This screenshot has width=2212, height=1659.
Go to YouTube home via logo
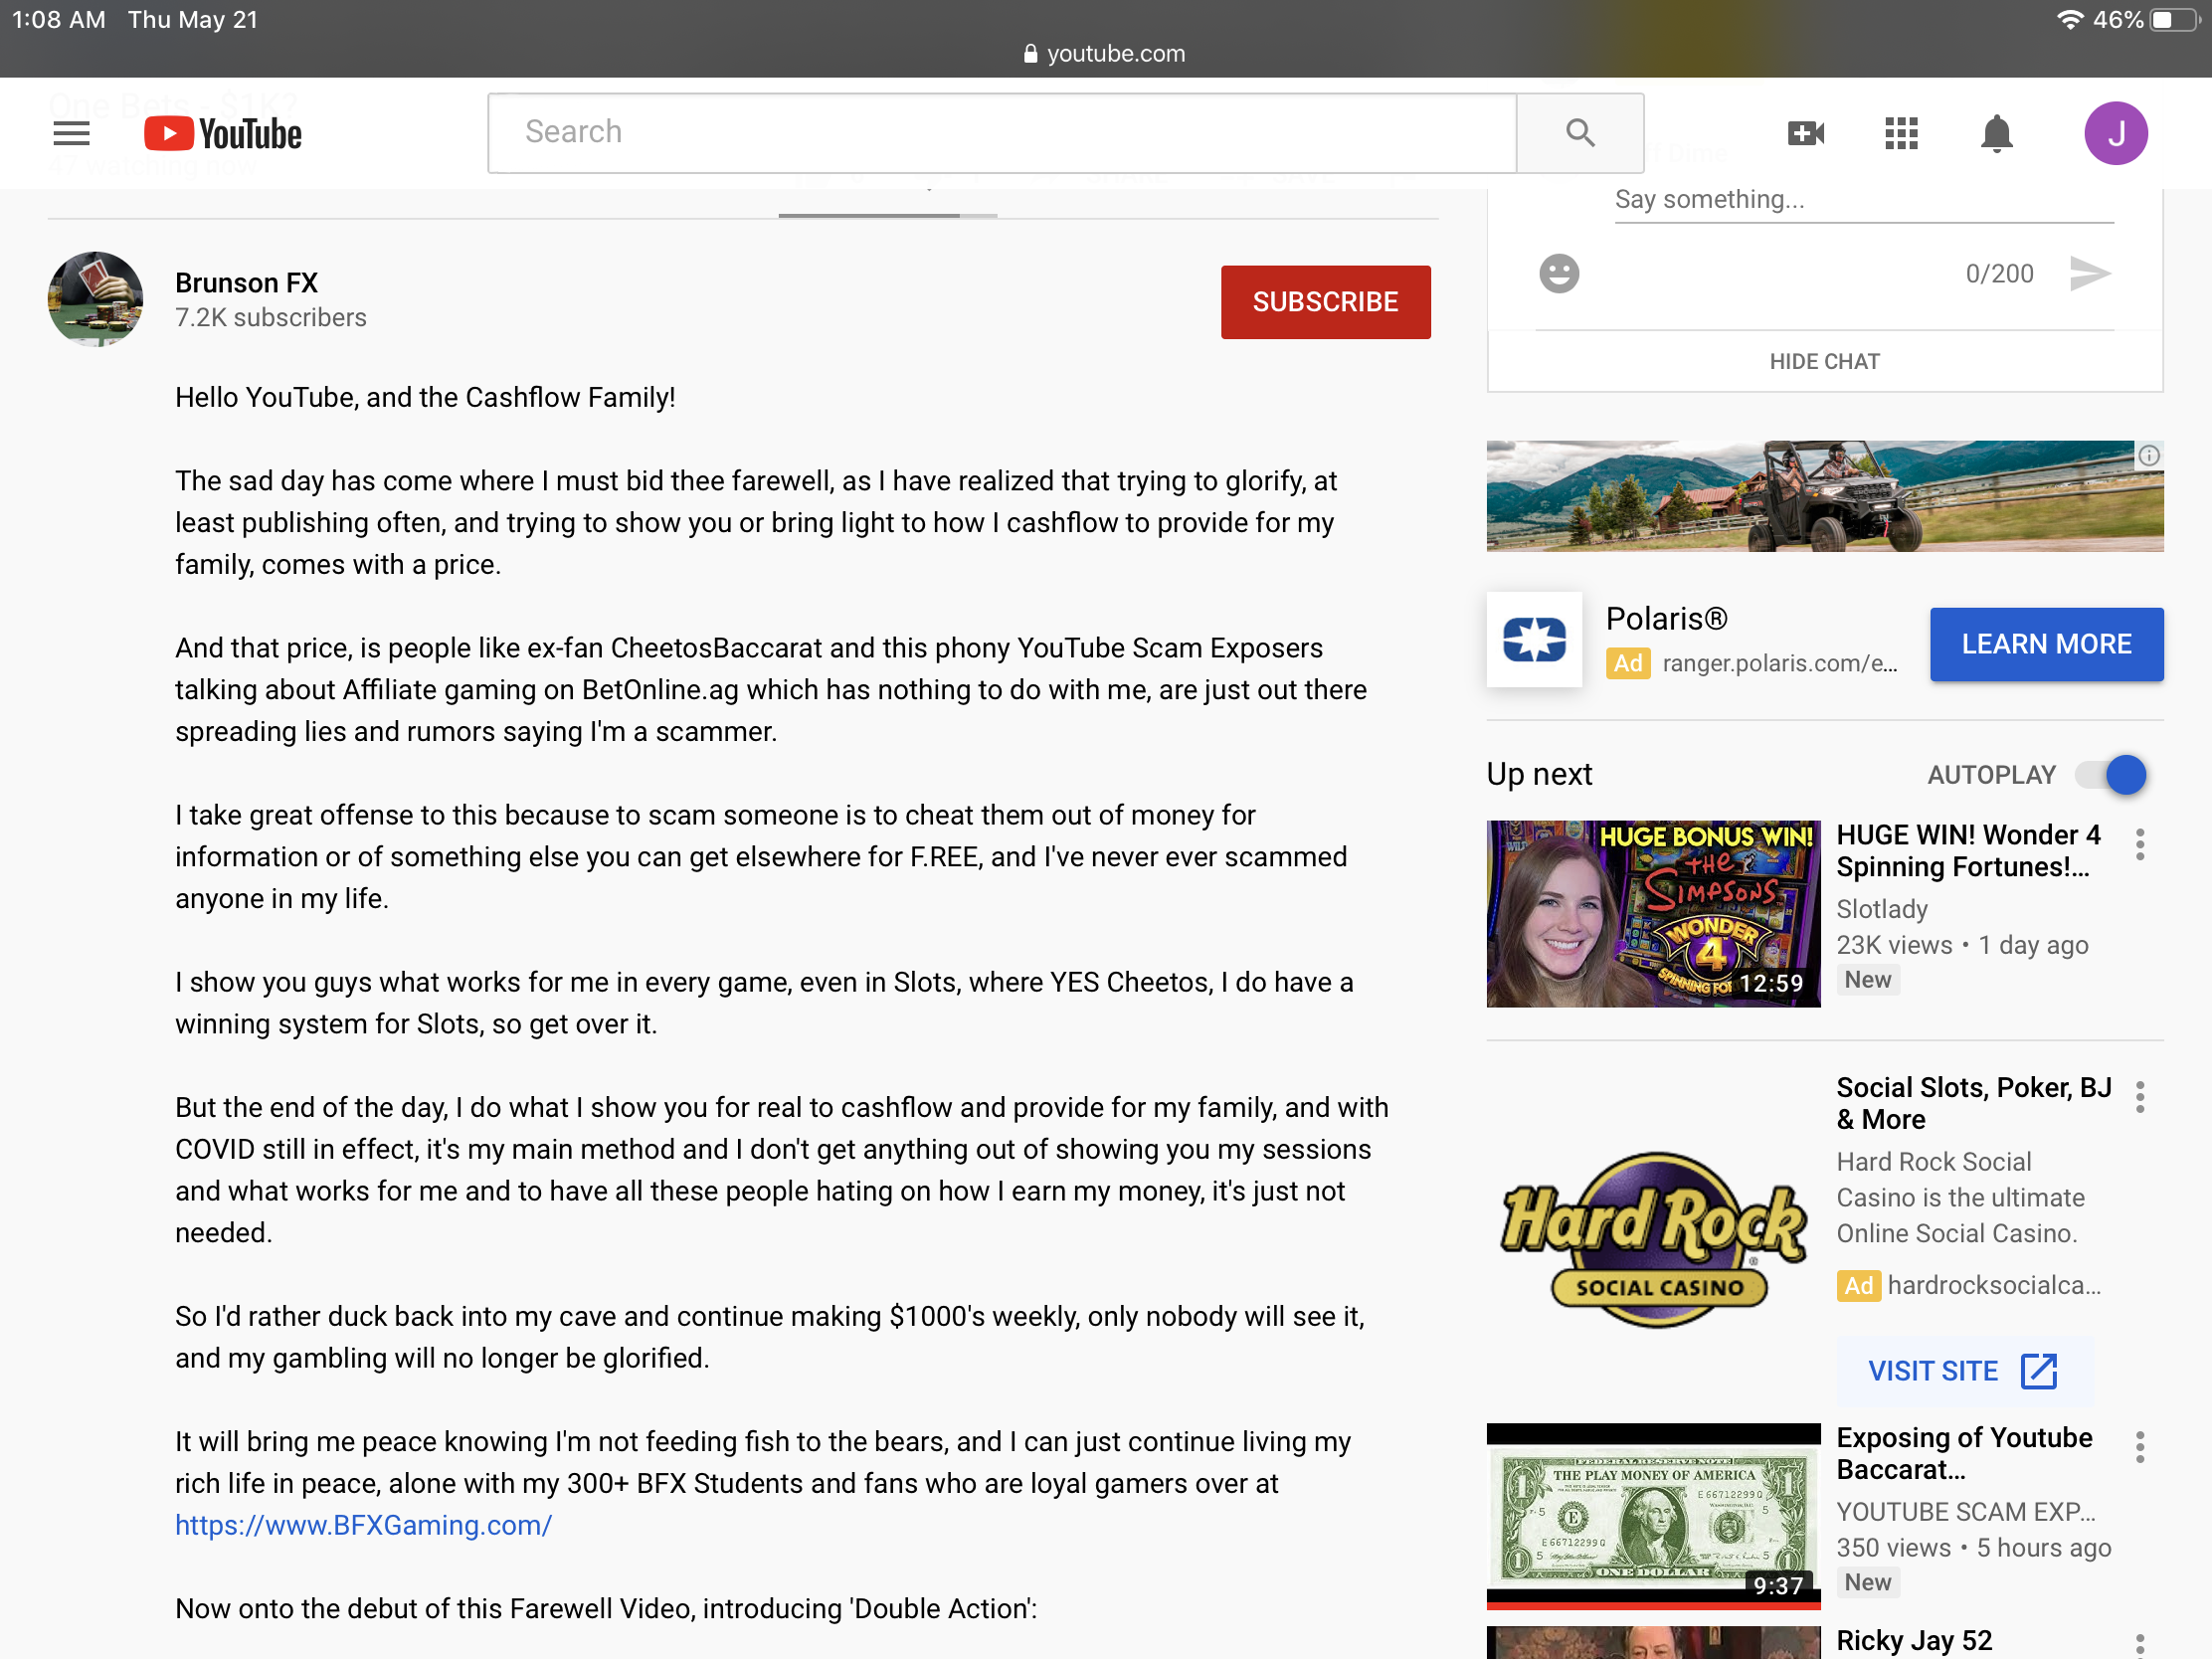click(223, 133)
